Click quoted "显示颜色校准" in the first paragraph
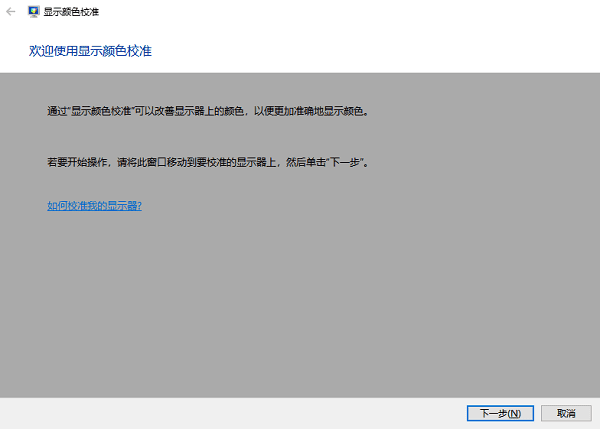 101,111
